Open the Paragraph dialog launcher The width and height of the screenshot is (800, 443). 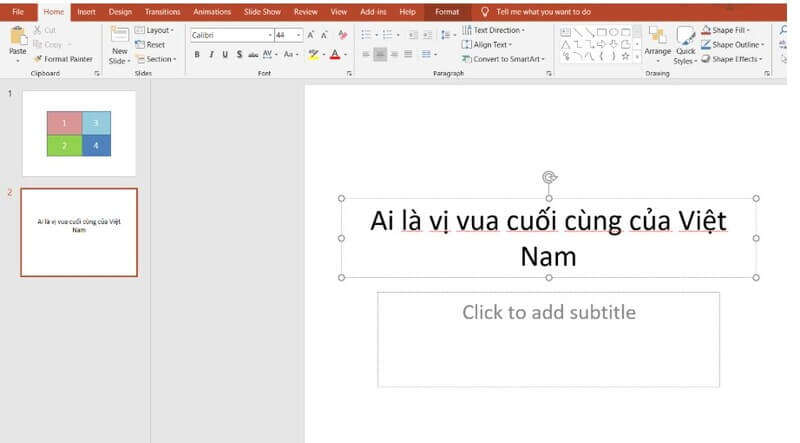tap(549, 74)
